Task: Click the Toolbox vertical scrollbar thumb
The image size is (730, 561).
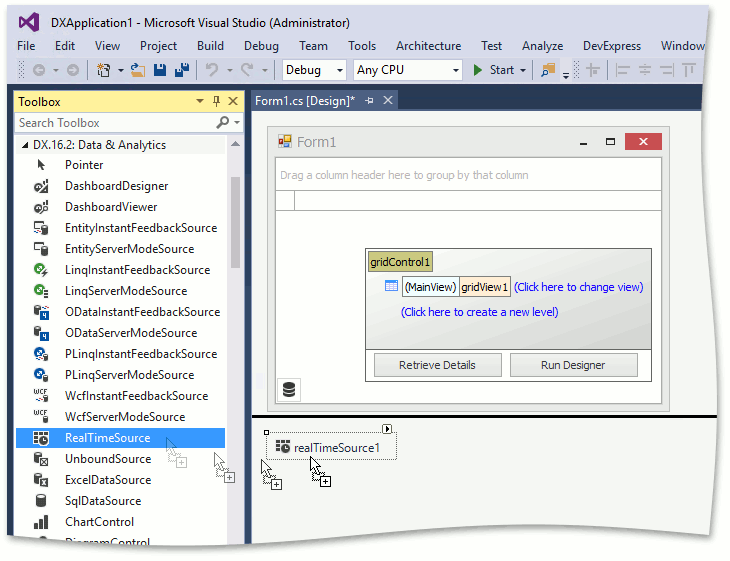Action: pos(235,223)
